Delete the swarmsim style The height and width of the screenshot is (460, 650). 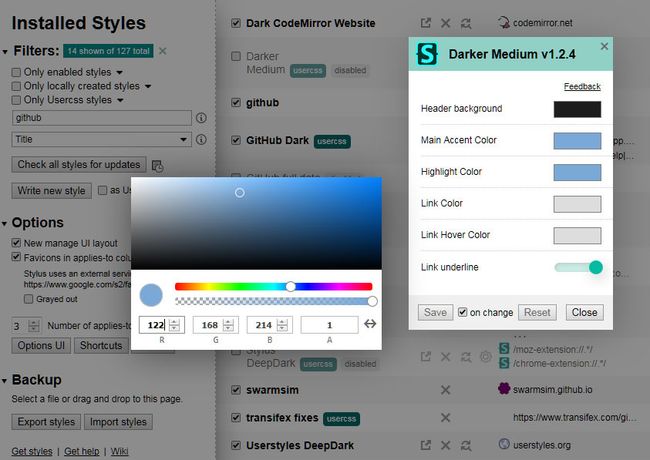(x=446, y=390)
